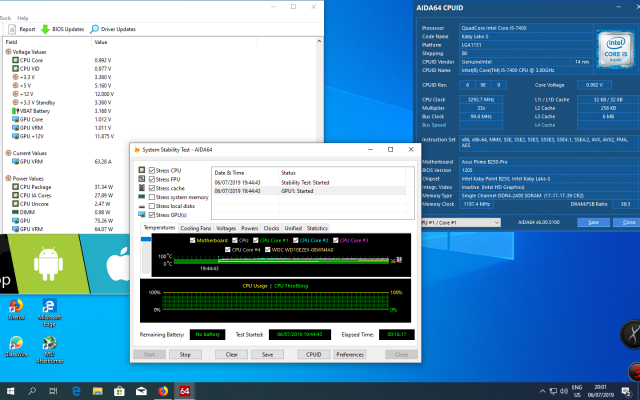Screen dimensions: 640x400
Task: Launch Edge from the taskbar
Action: (76, 391)
